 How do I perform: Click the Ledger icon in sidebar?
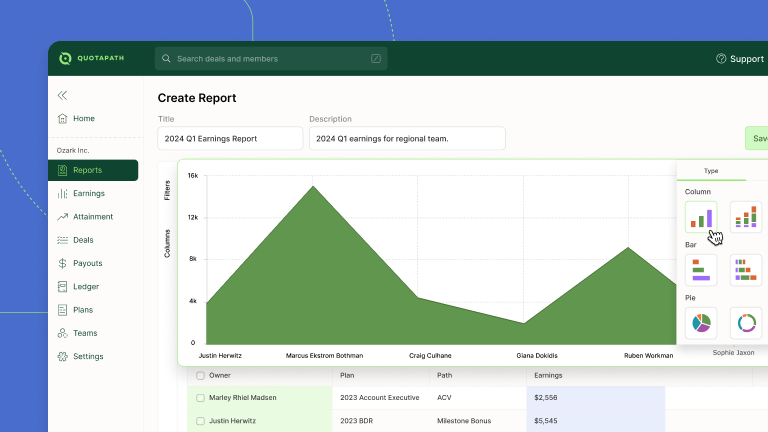coord(62,287)
